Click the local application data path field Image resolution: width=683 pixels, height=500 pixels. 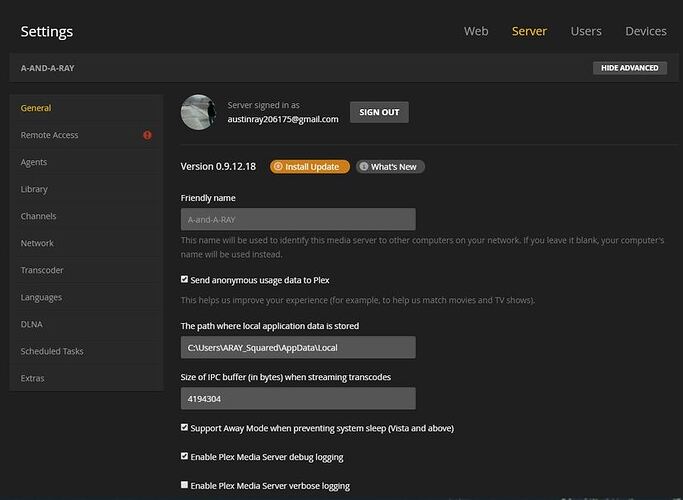298,347
